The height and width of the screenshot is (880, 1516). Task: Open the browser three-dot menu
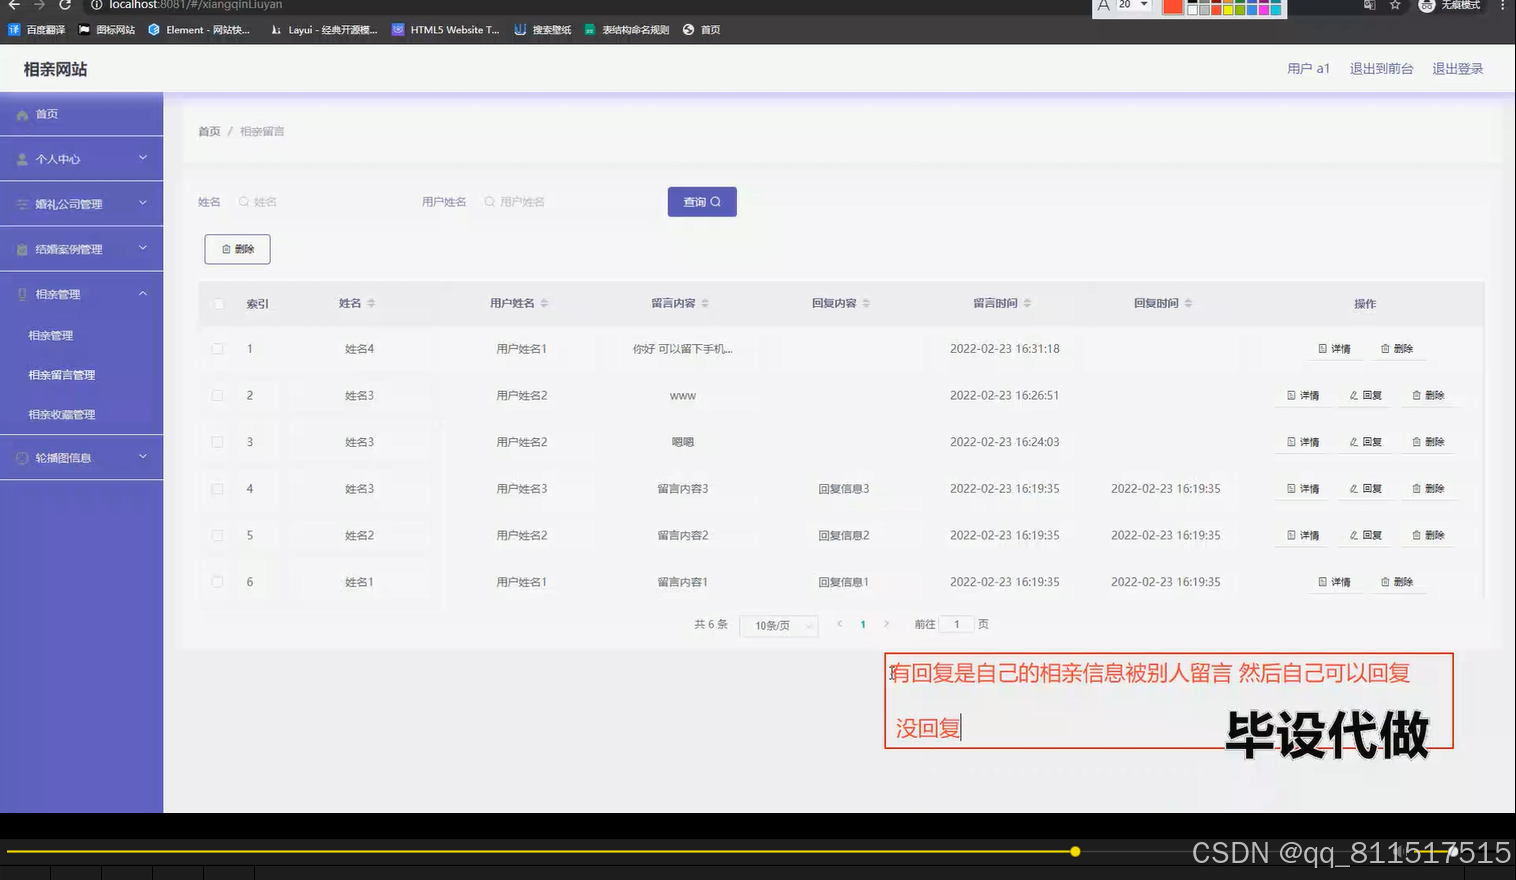pos(1502,5)
